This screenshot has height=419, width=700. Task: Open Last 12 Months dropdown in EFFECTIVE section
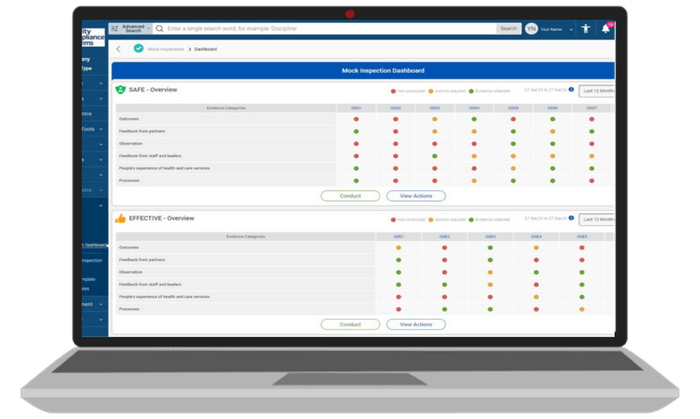click(x=597, y=218)
